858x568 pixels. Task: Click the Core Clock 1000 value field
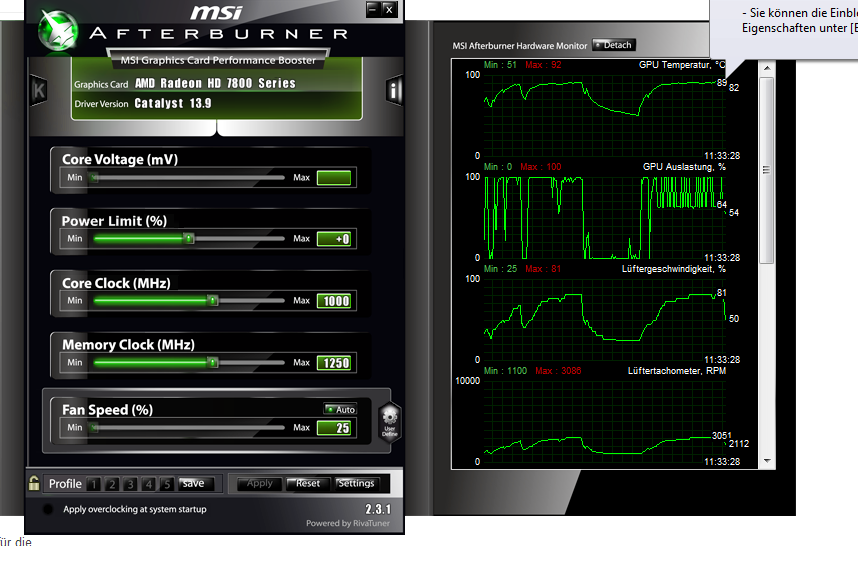point(334,301)
